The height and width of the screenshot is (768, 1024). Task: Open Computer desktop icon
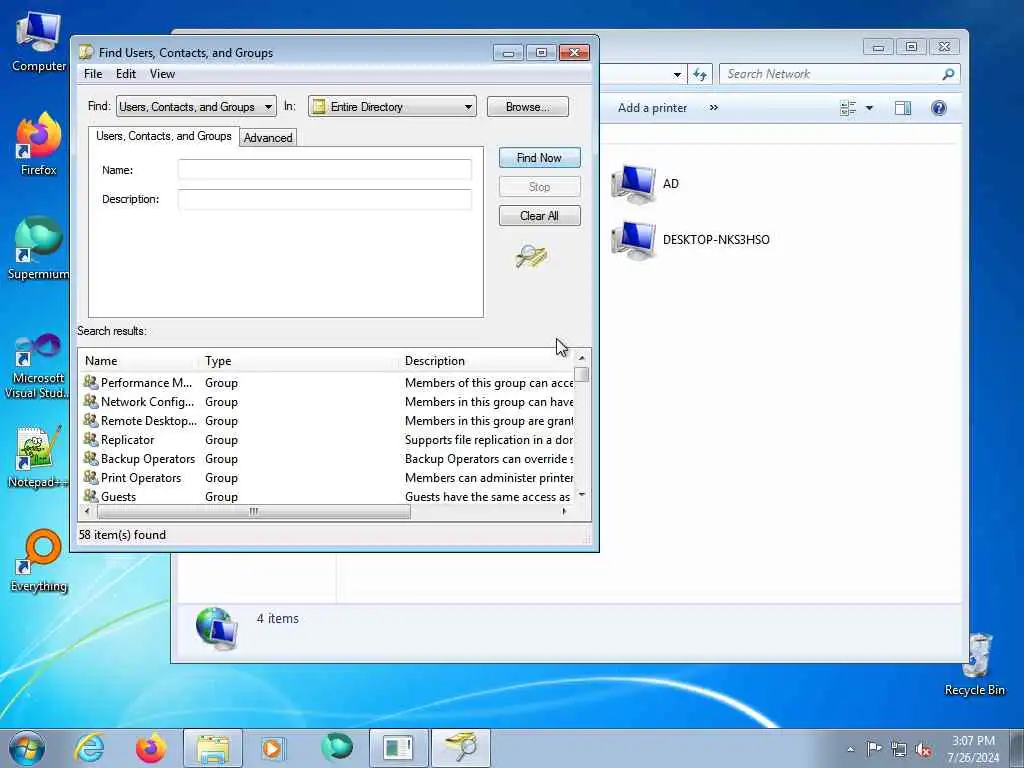click(x=39, y=42)
